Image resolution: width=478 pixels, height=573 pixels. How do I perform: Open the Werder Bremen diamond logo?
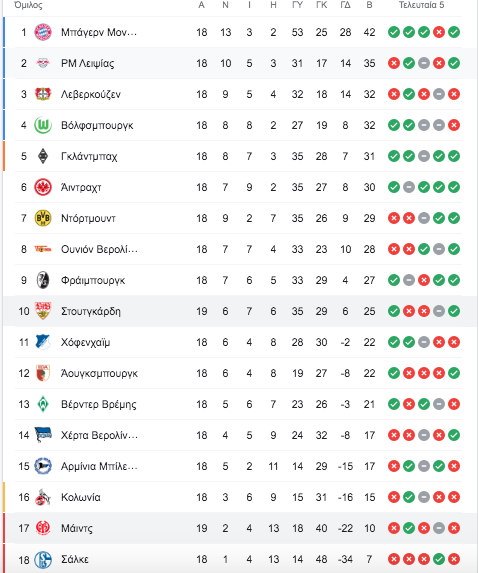point(43,404)
